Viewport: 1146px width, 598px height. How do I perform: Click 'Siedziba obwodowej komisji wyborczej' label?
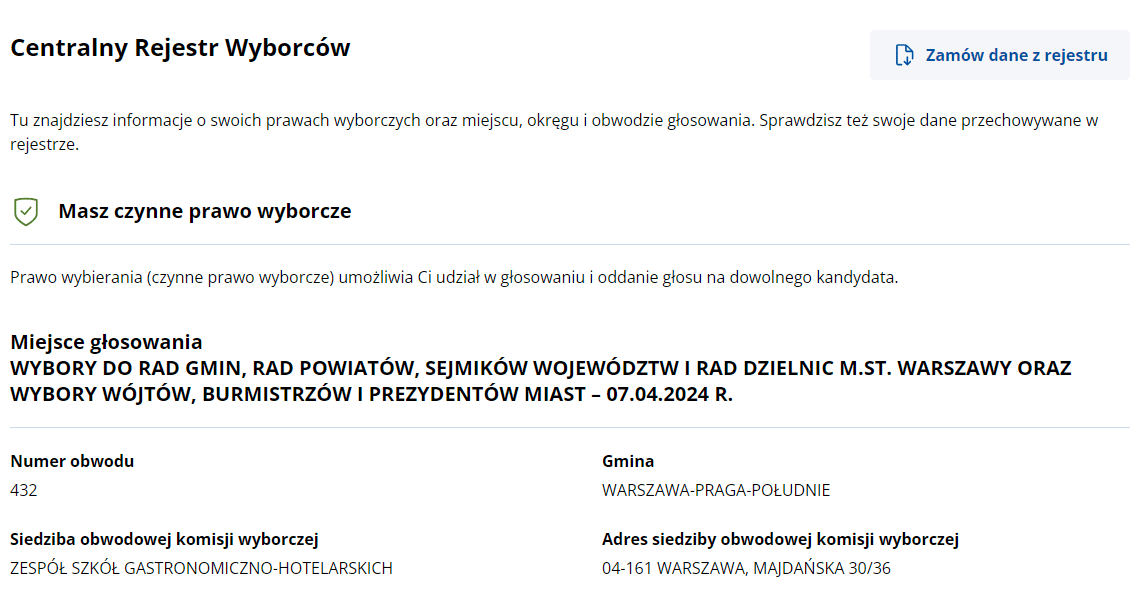click(164, 540)
